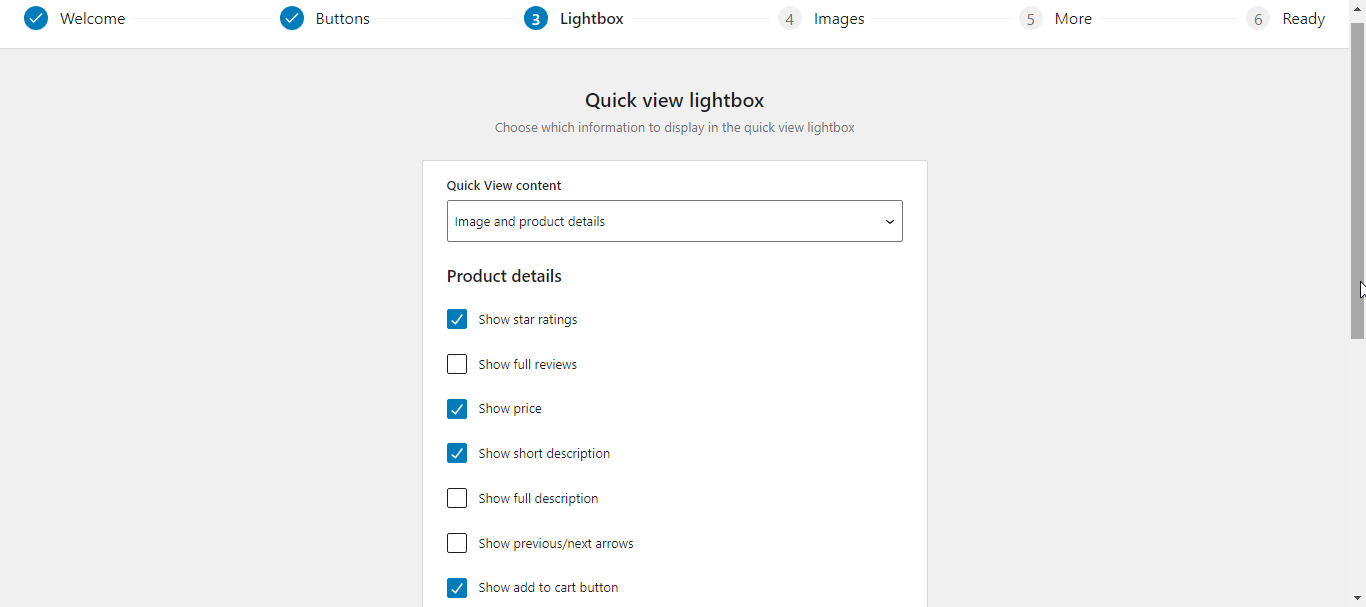Go to the Buttons step label
Screen dimensions: 1366x607
click(x=342, y=18)
